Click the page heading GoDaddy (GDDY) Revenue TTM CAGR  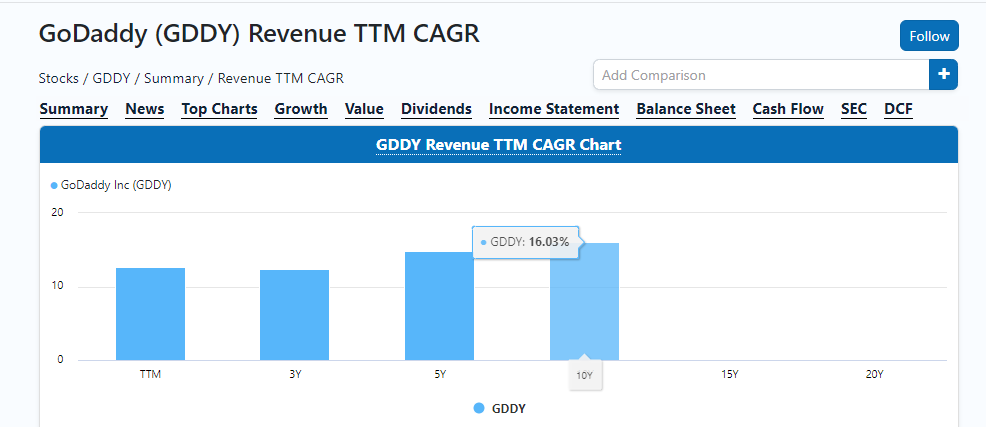(x=259, y=33)
